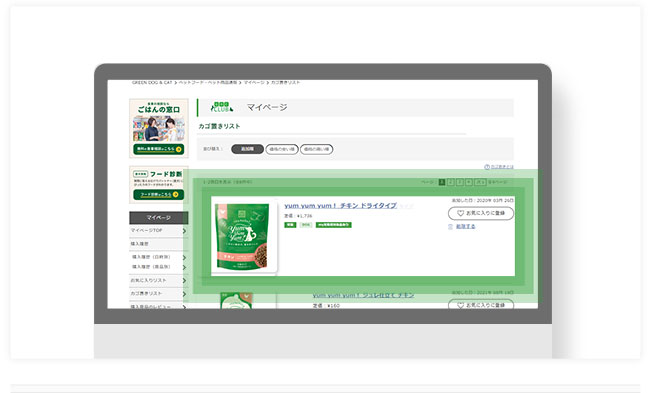The height and width of the screenshot is (393, 655).
Task: Click the heart icon on チキン ドライタイプ favorite button
Action: [460, 213]
